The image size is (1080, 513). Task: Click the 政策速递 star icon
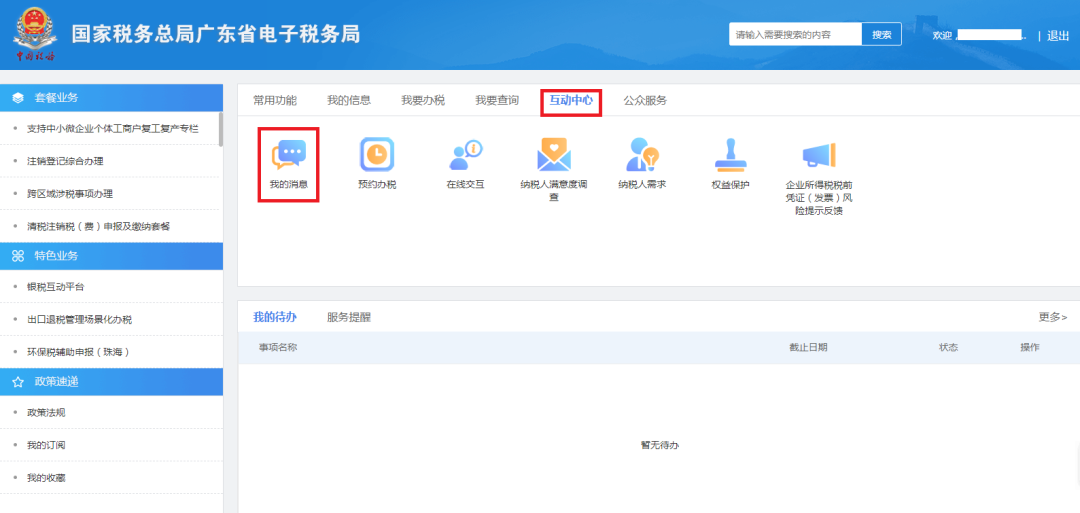point(19,381)
